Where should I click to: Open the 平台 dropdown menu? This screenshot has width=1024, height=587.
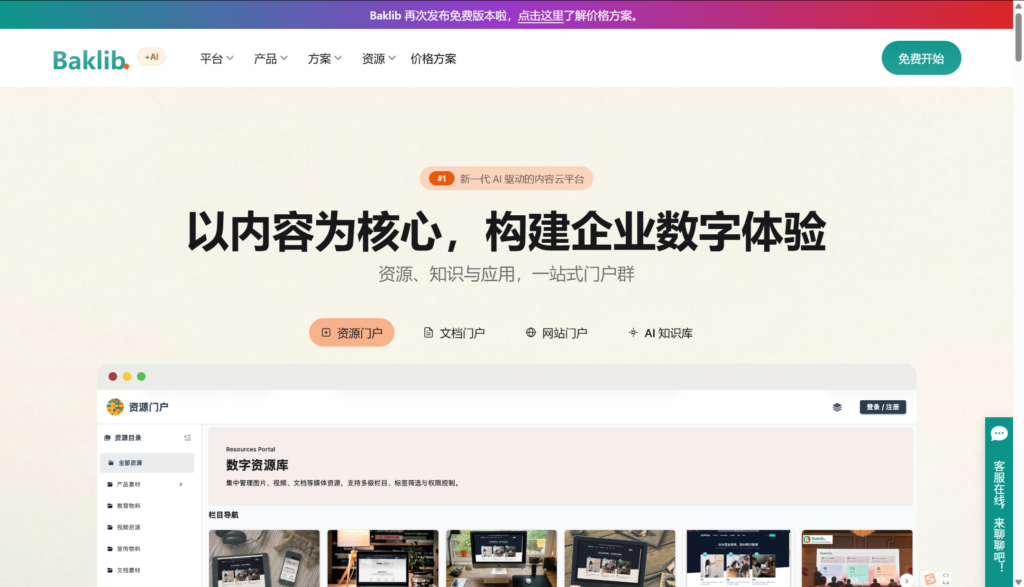pyautogui.click(x=217, y=59)
